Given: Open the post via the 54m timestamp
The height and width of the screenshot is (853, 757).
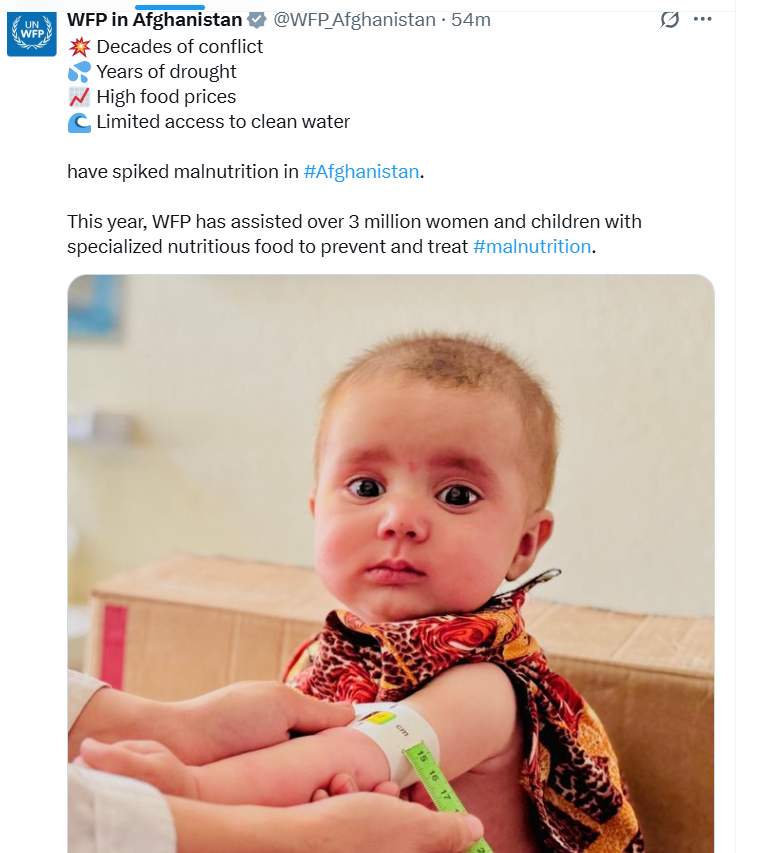Looking at the screenshot, I should pyautogui.click(x=471, y=20).
